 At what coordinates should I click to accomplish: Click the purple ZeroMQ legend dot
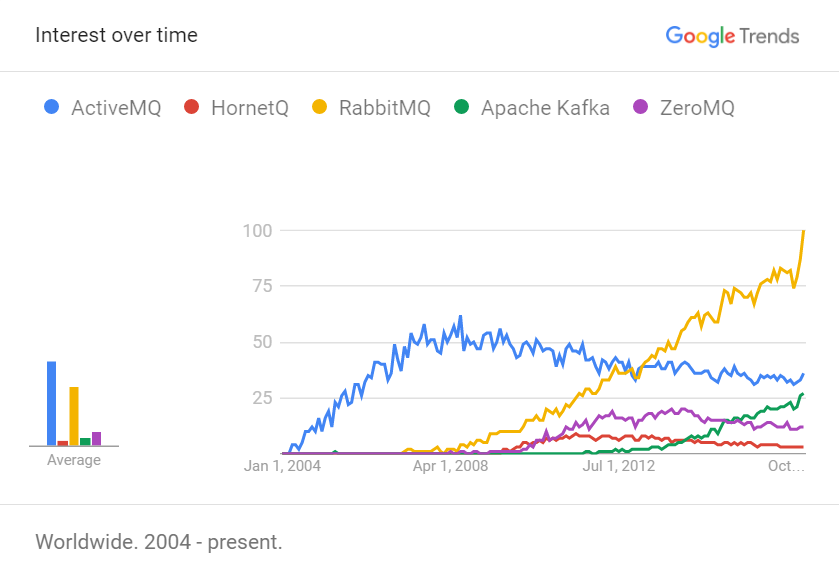tap(641, 107)
